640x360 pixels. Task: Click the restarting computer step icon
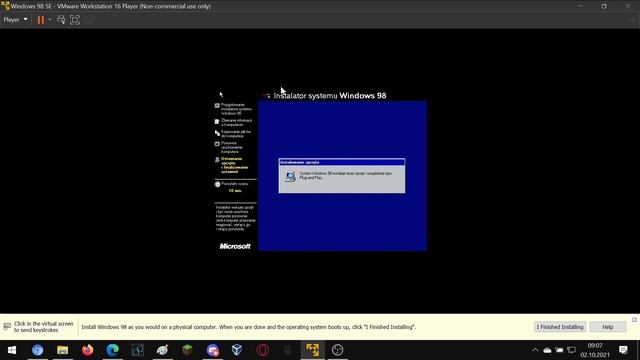coord(217,144)
